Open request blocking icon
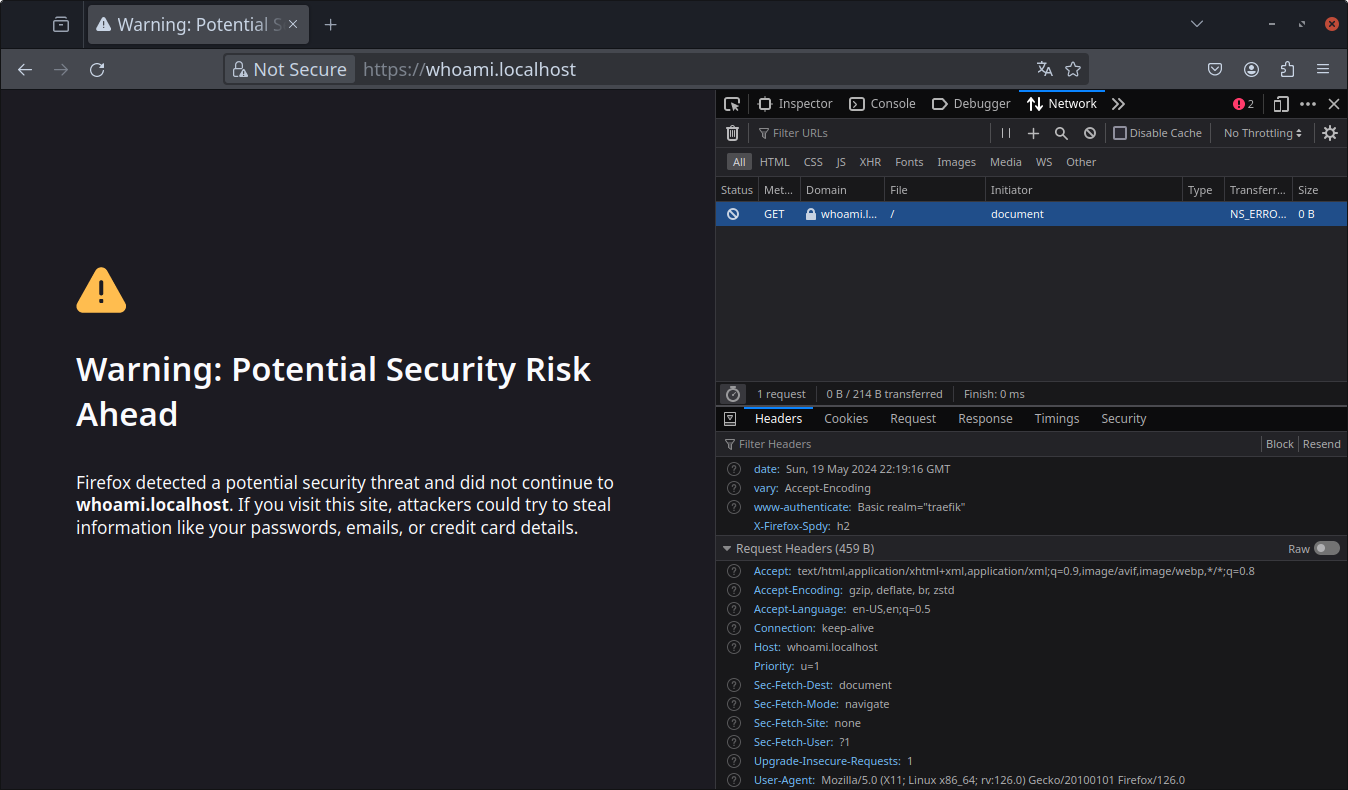1348x790 pixels. pos(1090,133)
